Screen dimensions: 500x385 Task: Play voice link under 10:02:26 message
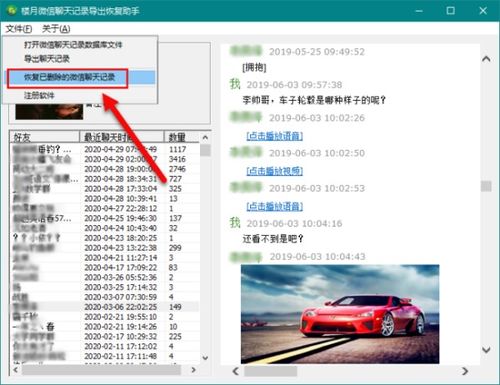(x=275, y=136)
